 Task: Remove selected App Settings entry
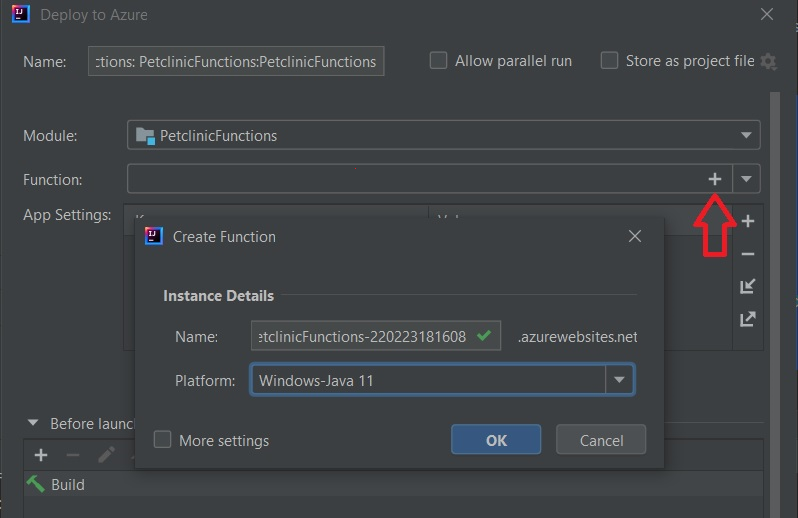click(x=748, y=253)
